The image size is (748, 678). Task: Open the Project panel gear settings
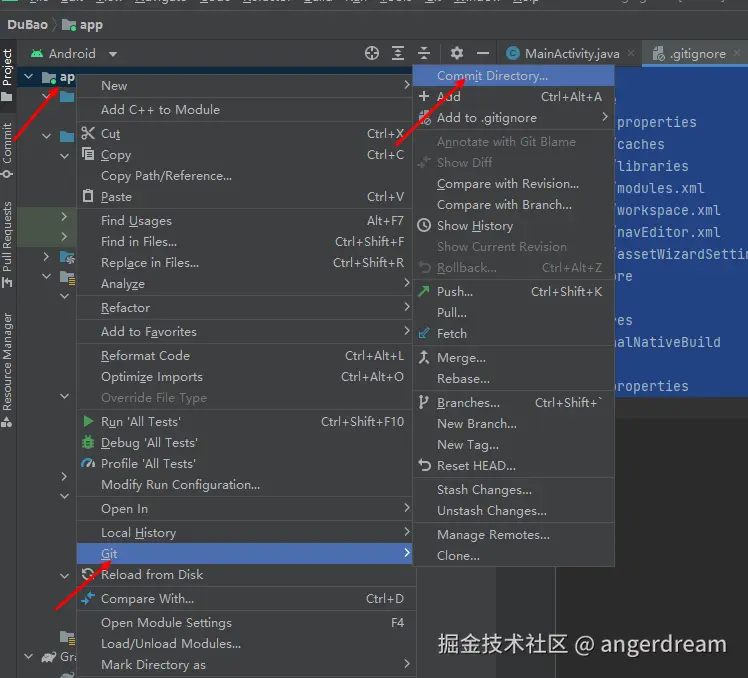457,53
